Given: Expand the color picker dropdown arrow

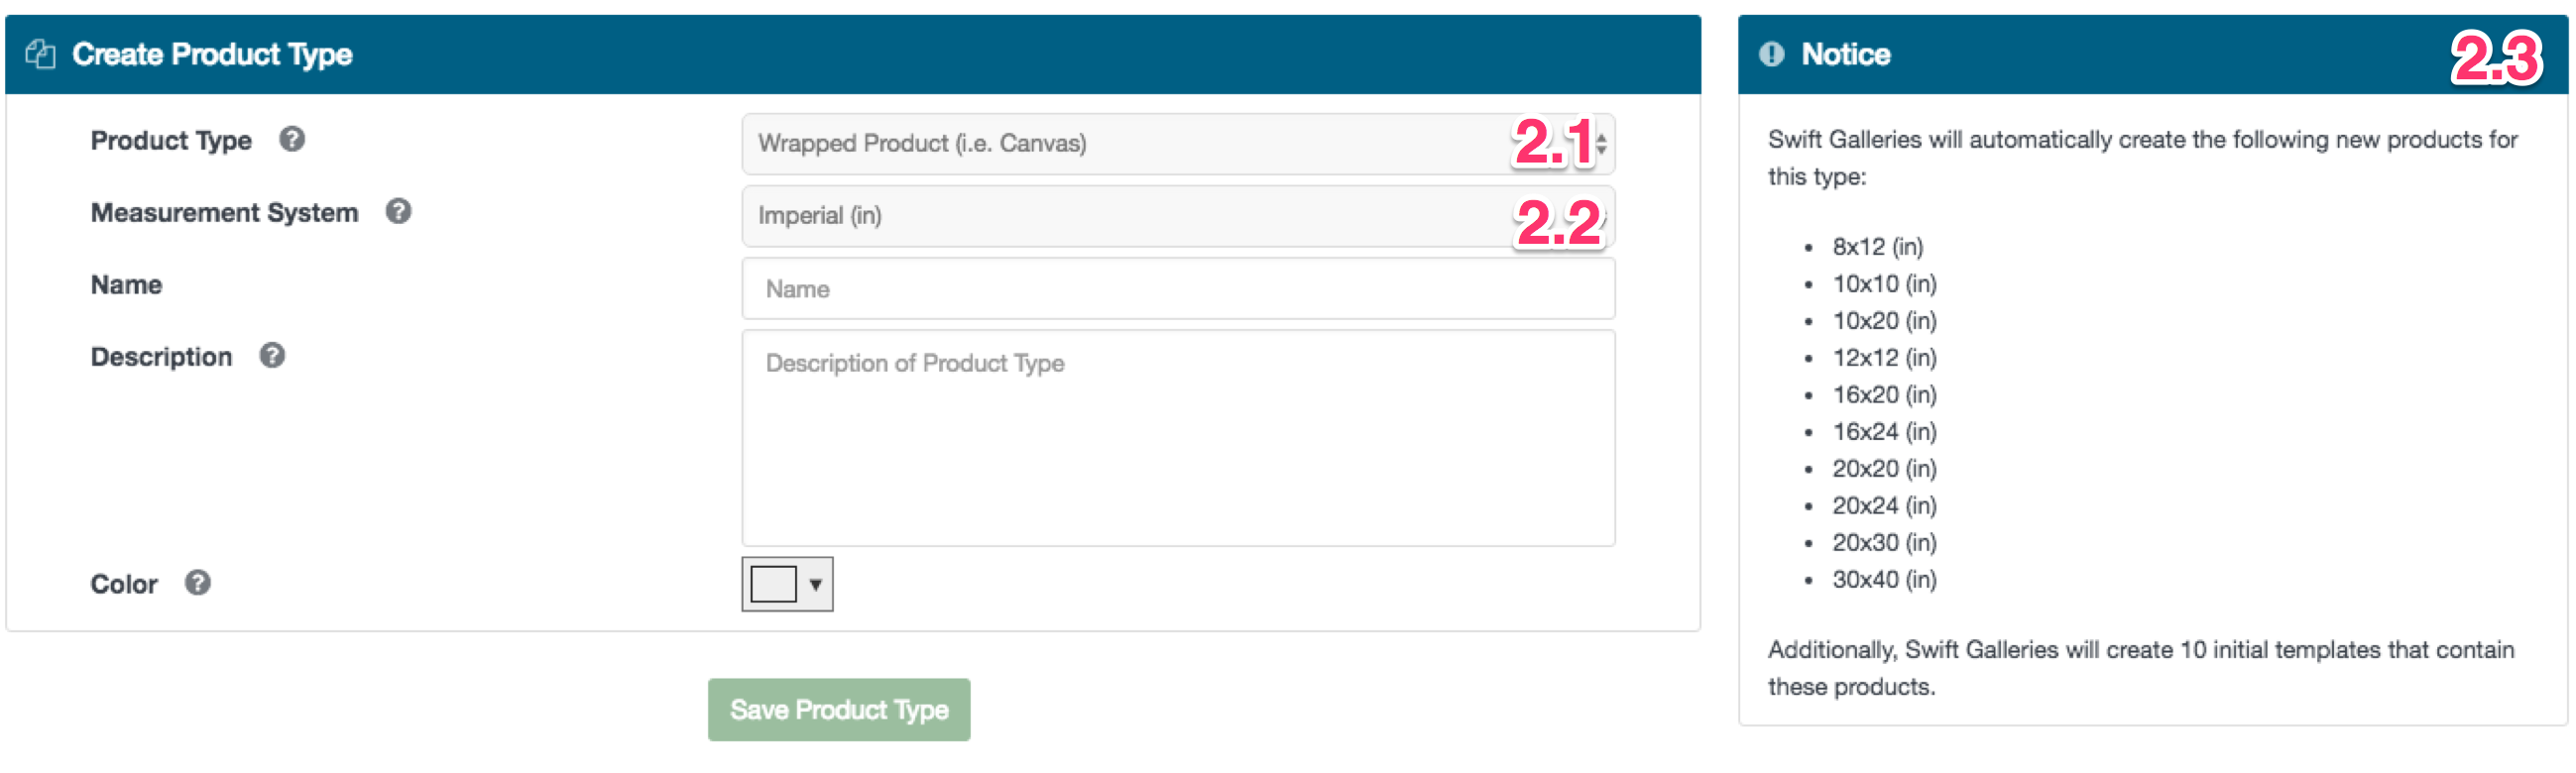Looking at the screenshot, I should [816, 584].
